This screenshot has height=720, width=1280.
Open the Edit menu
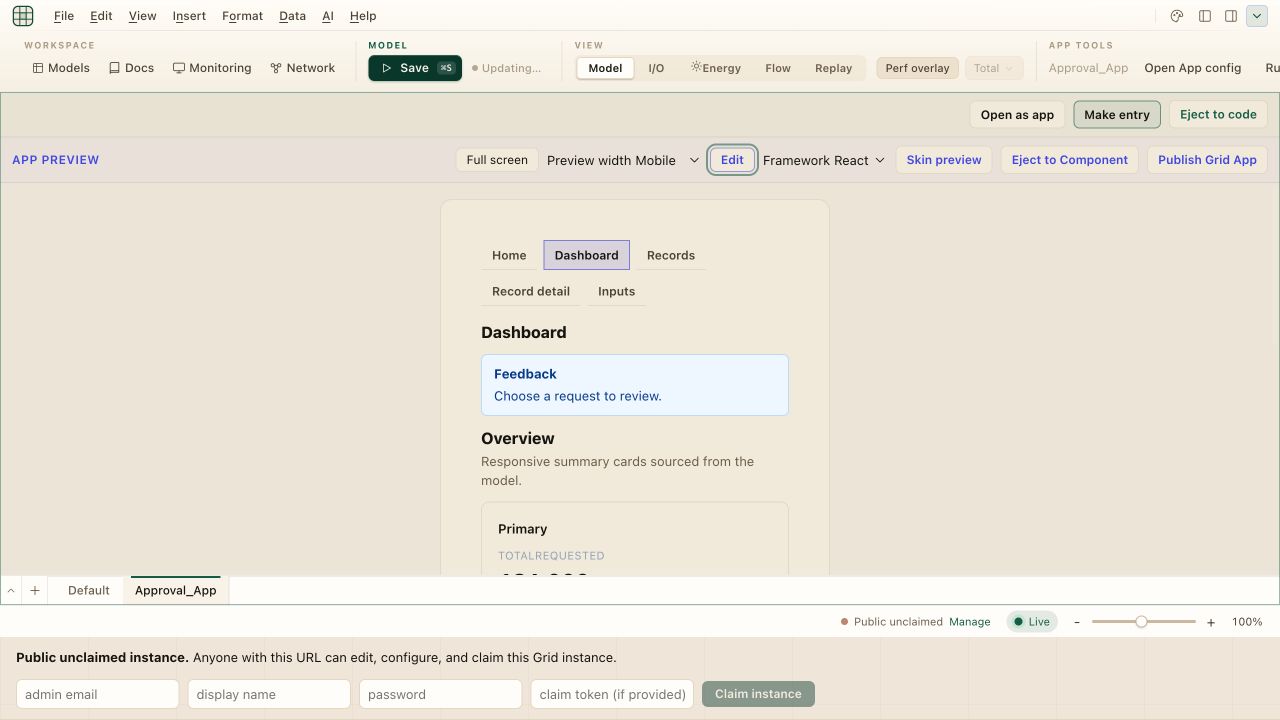coord(101,16)
